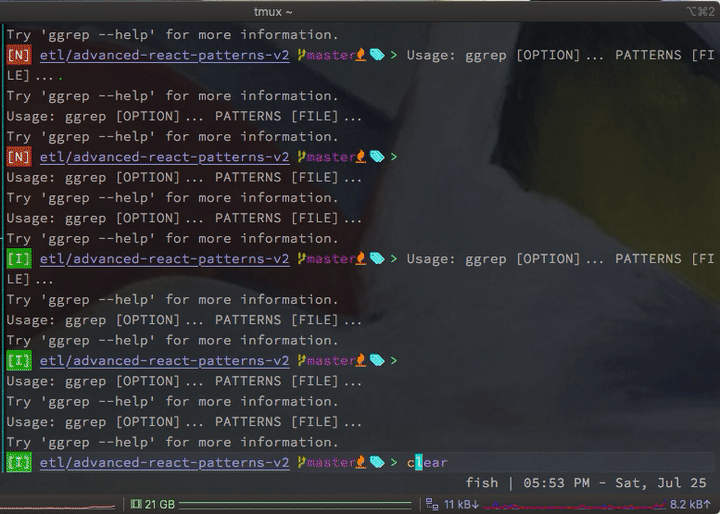Click the "Sat, Jul 25" date in tmux status
Viewport: 720px width, 514px height.
(661, 483)
